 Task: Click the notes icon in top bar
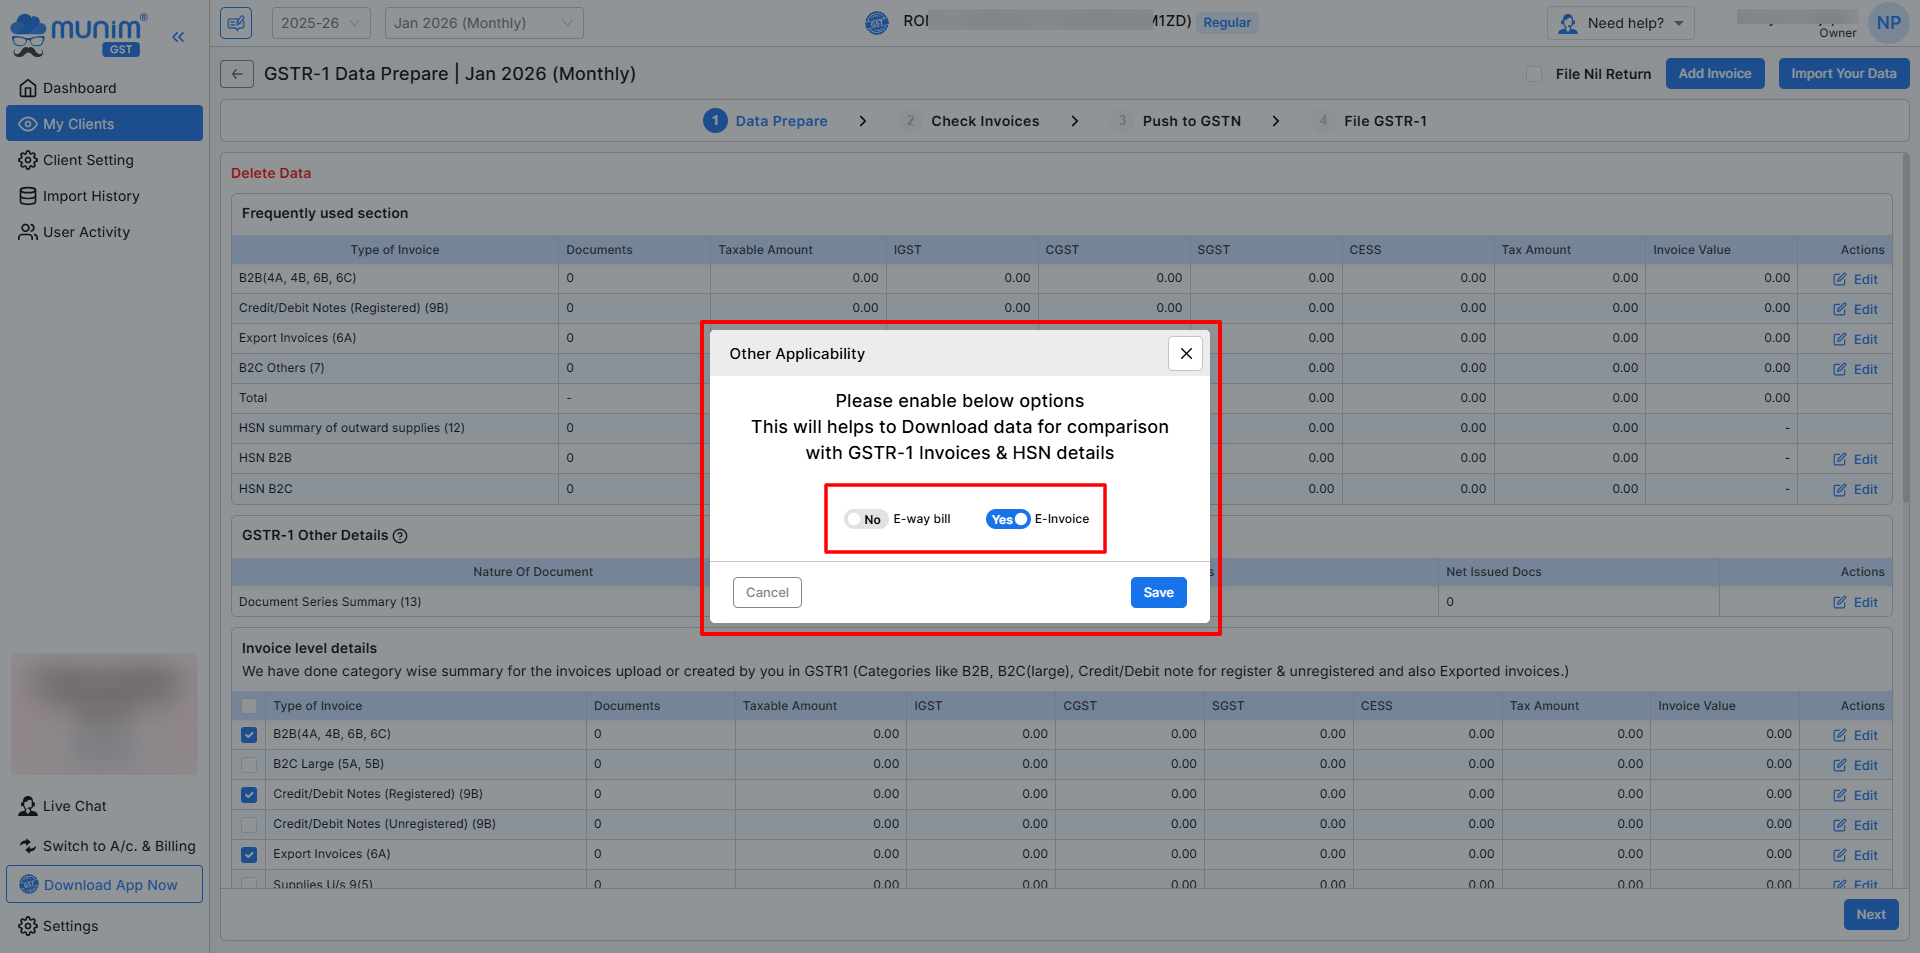[237, 23]
